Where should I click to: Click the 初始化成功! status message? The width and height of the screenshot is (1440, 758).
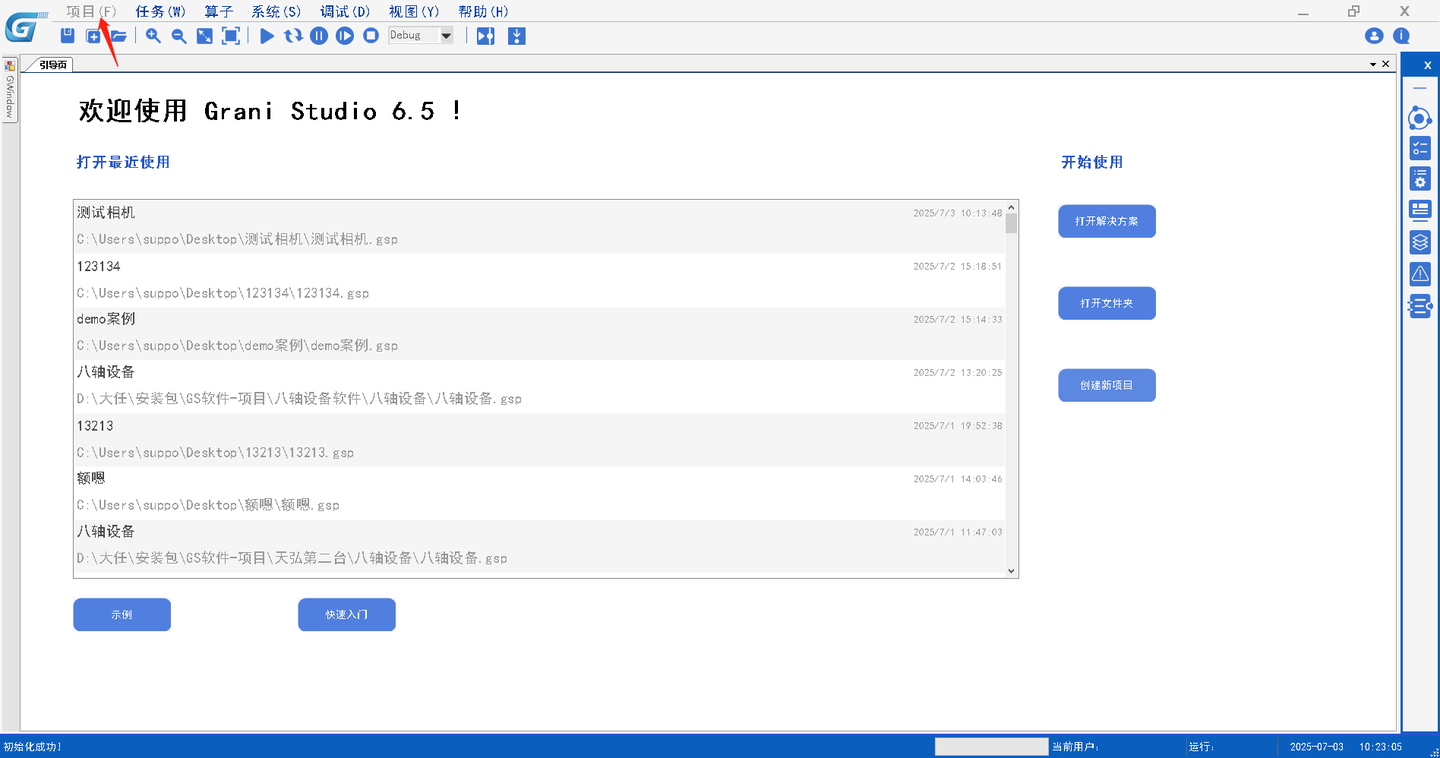coord(32,747)
